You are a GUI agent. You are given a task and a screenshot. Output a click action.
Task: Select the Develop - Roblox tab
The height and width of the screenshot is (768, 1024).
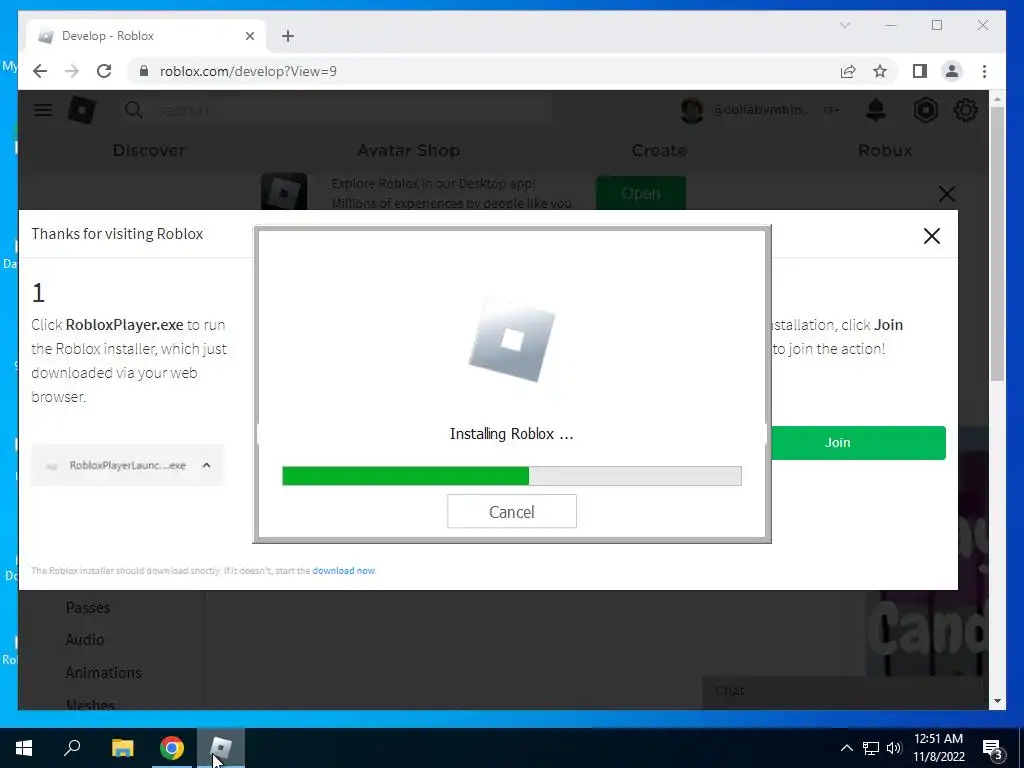click(146, 36)
